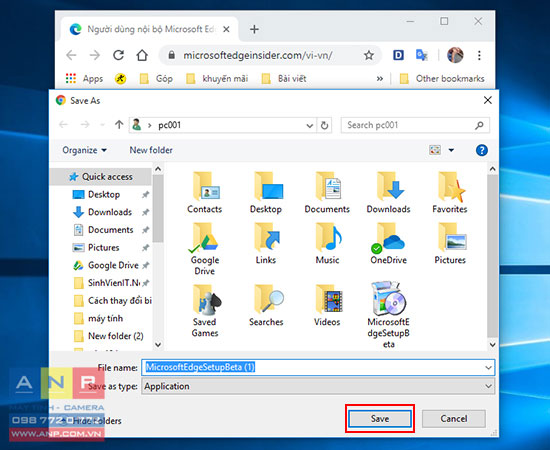This screenshot has height=450, width=550.
Task: Click the Hide Folders toggle
Action: click(92, 421)
